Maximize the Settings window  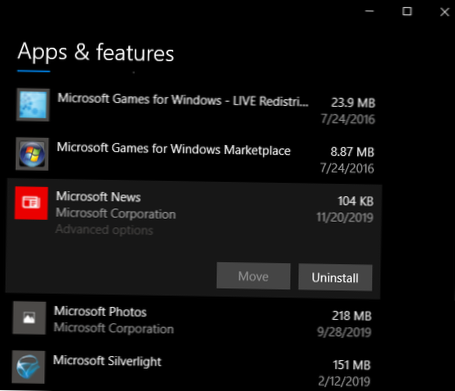[407, 11]
